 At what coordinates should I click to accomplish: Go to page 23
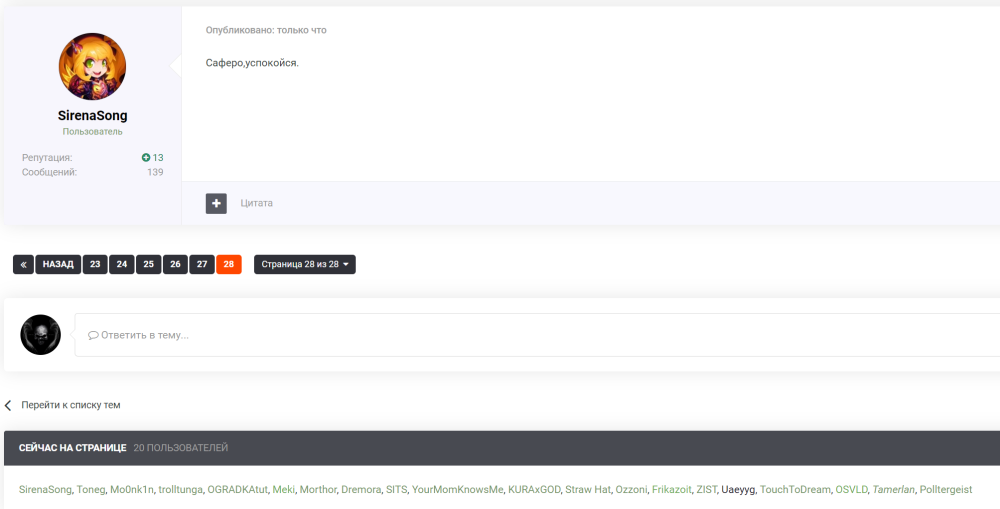[x=95, y=265]
